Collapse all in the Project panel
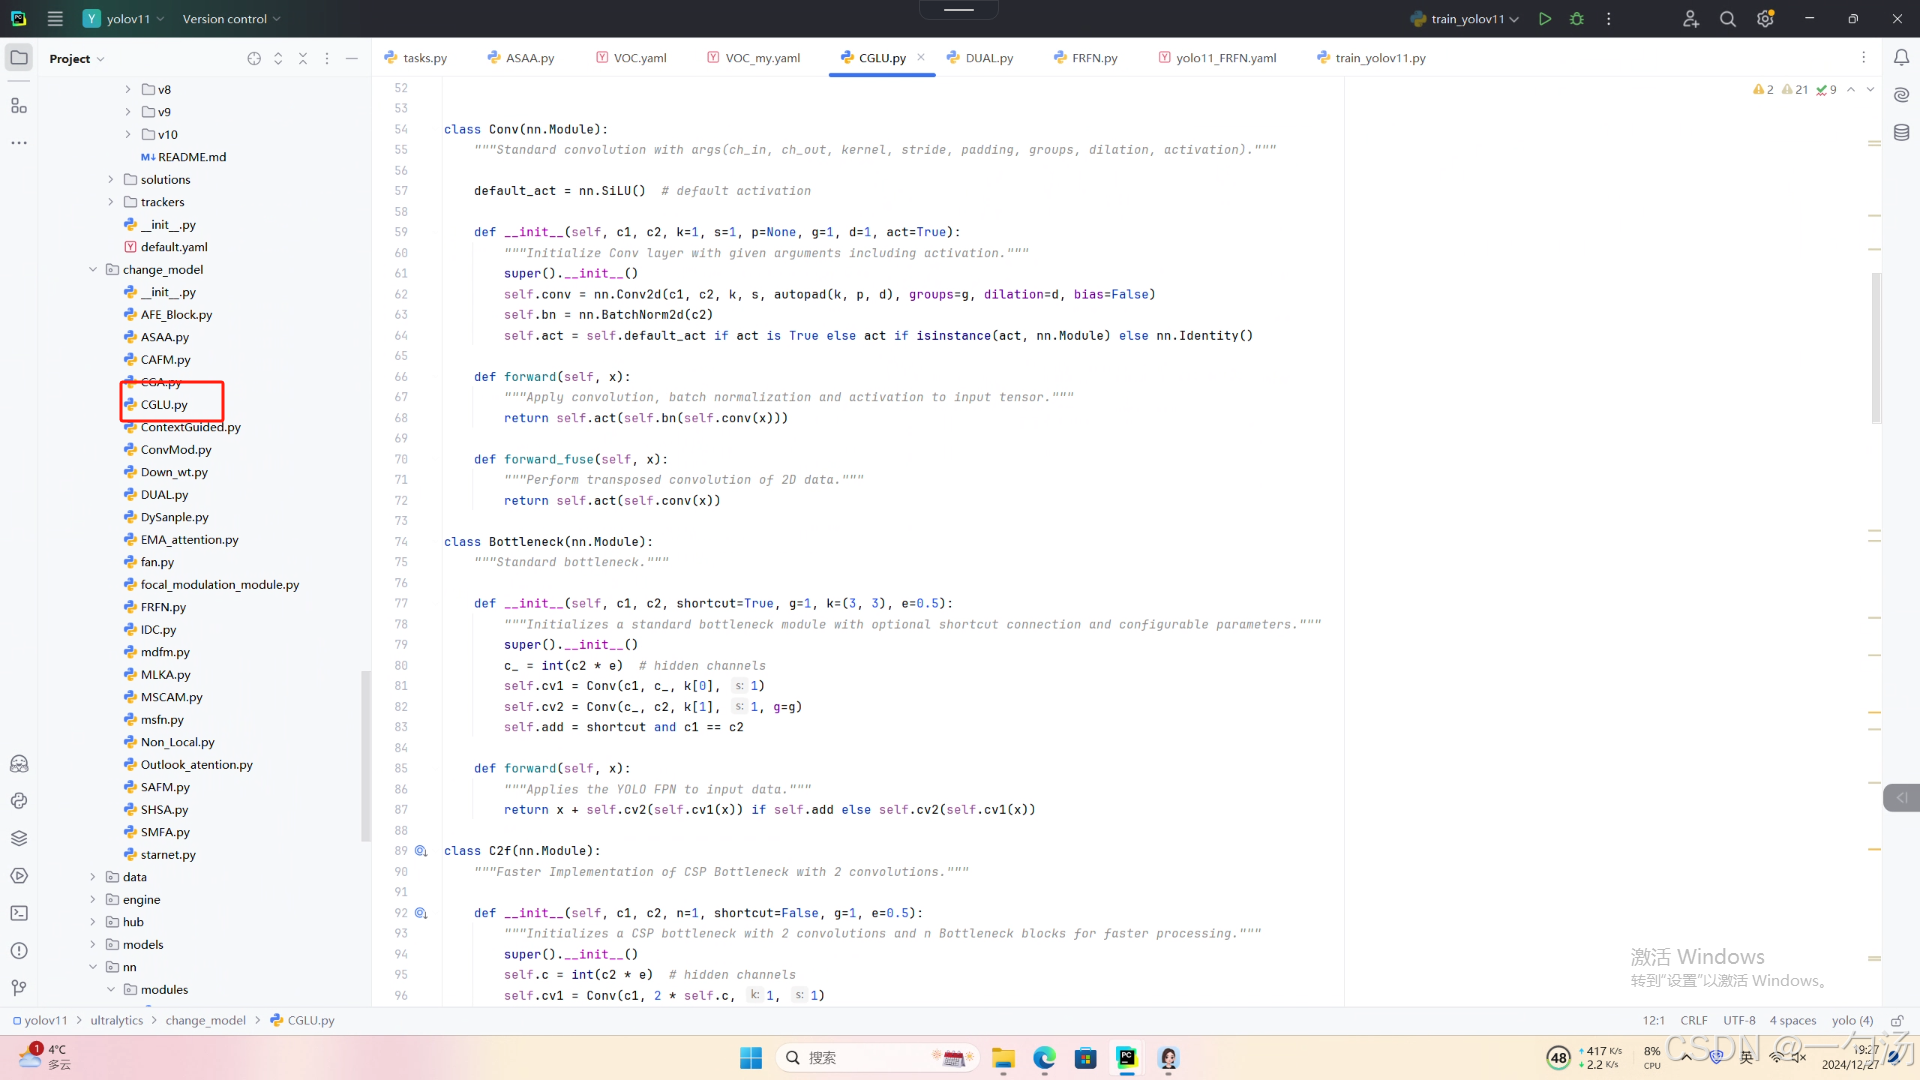Image resolution: width=1920 pixels, height=1080 pixels. pyautogui.click(x=303, y=59)
